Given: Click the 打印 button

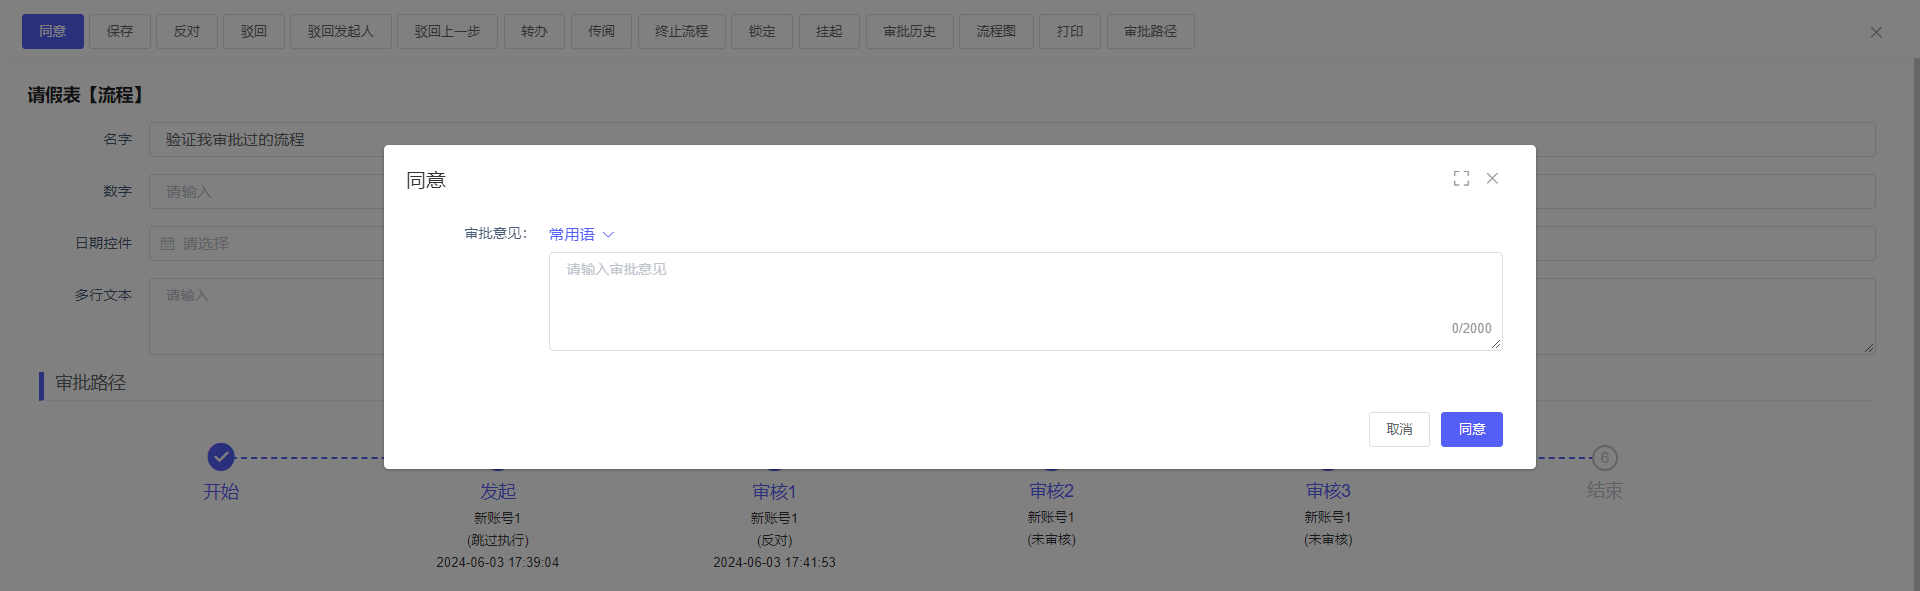Looking at the screenshot, I should [x=1069, y=32].
